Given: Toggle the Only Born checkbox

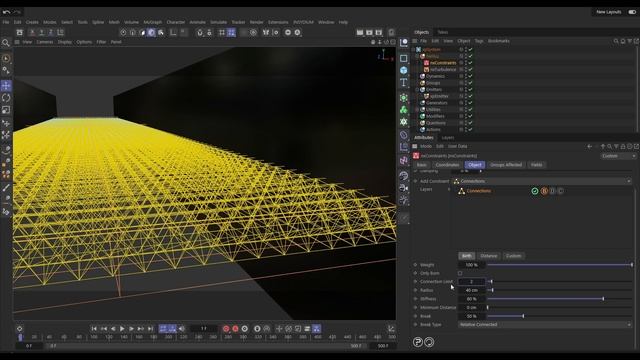Looking at the screenshot, I should (x=460, y=273).
